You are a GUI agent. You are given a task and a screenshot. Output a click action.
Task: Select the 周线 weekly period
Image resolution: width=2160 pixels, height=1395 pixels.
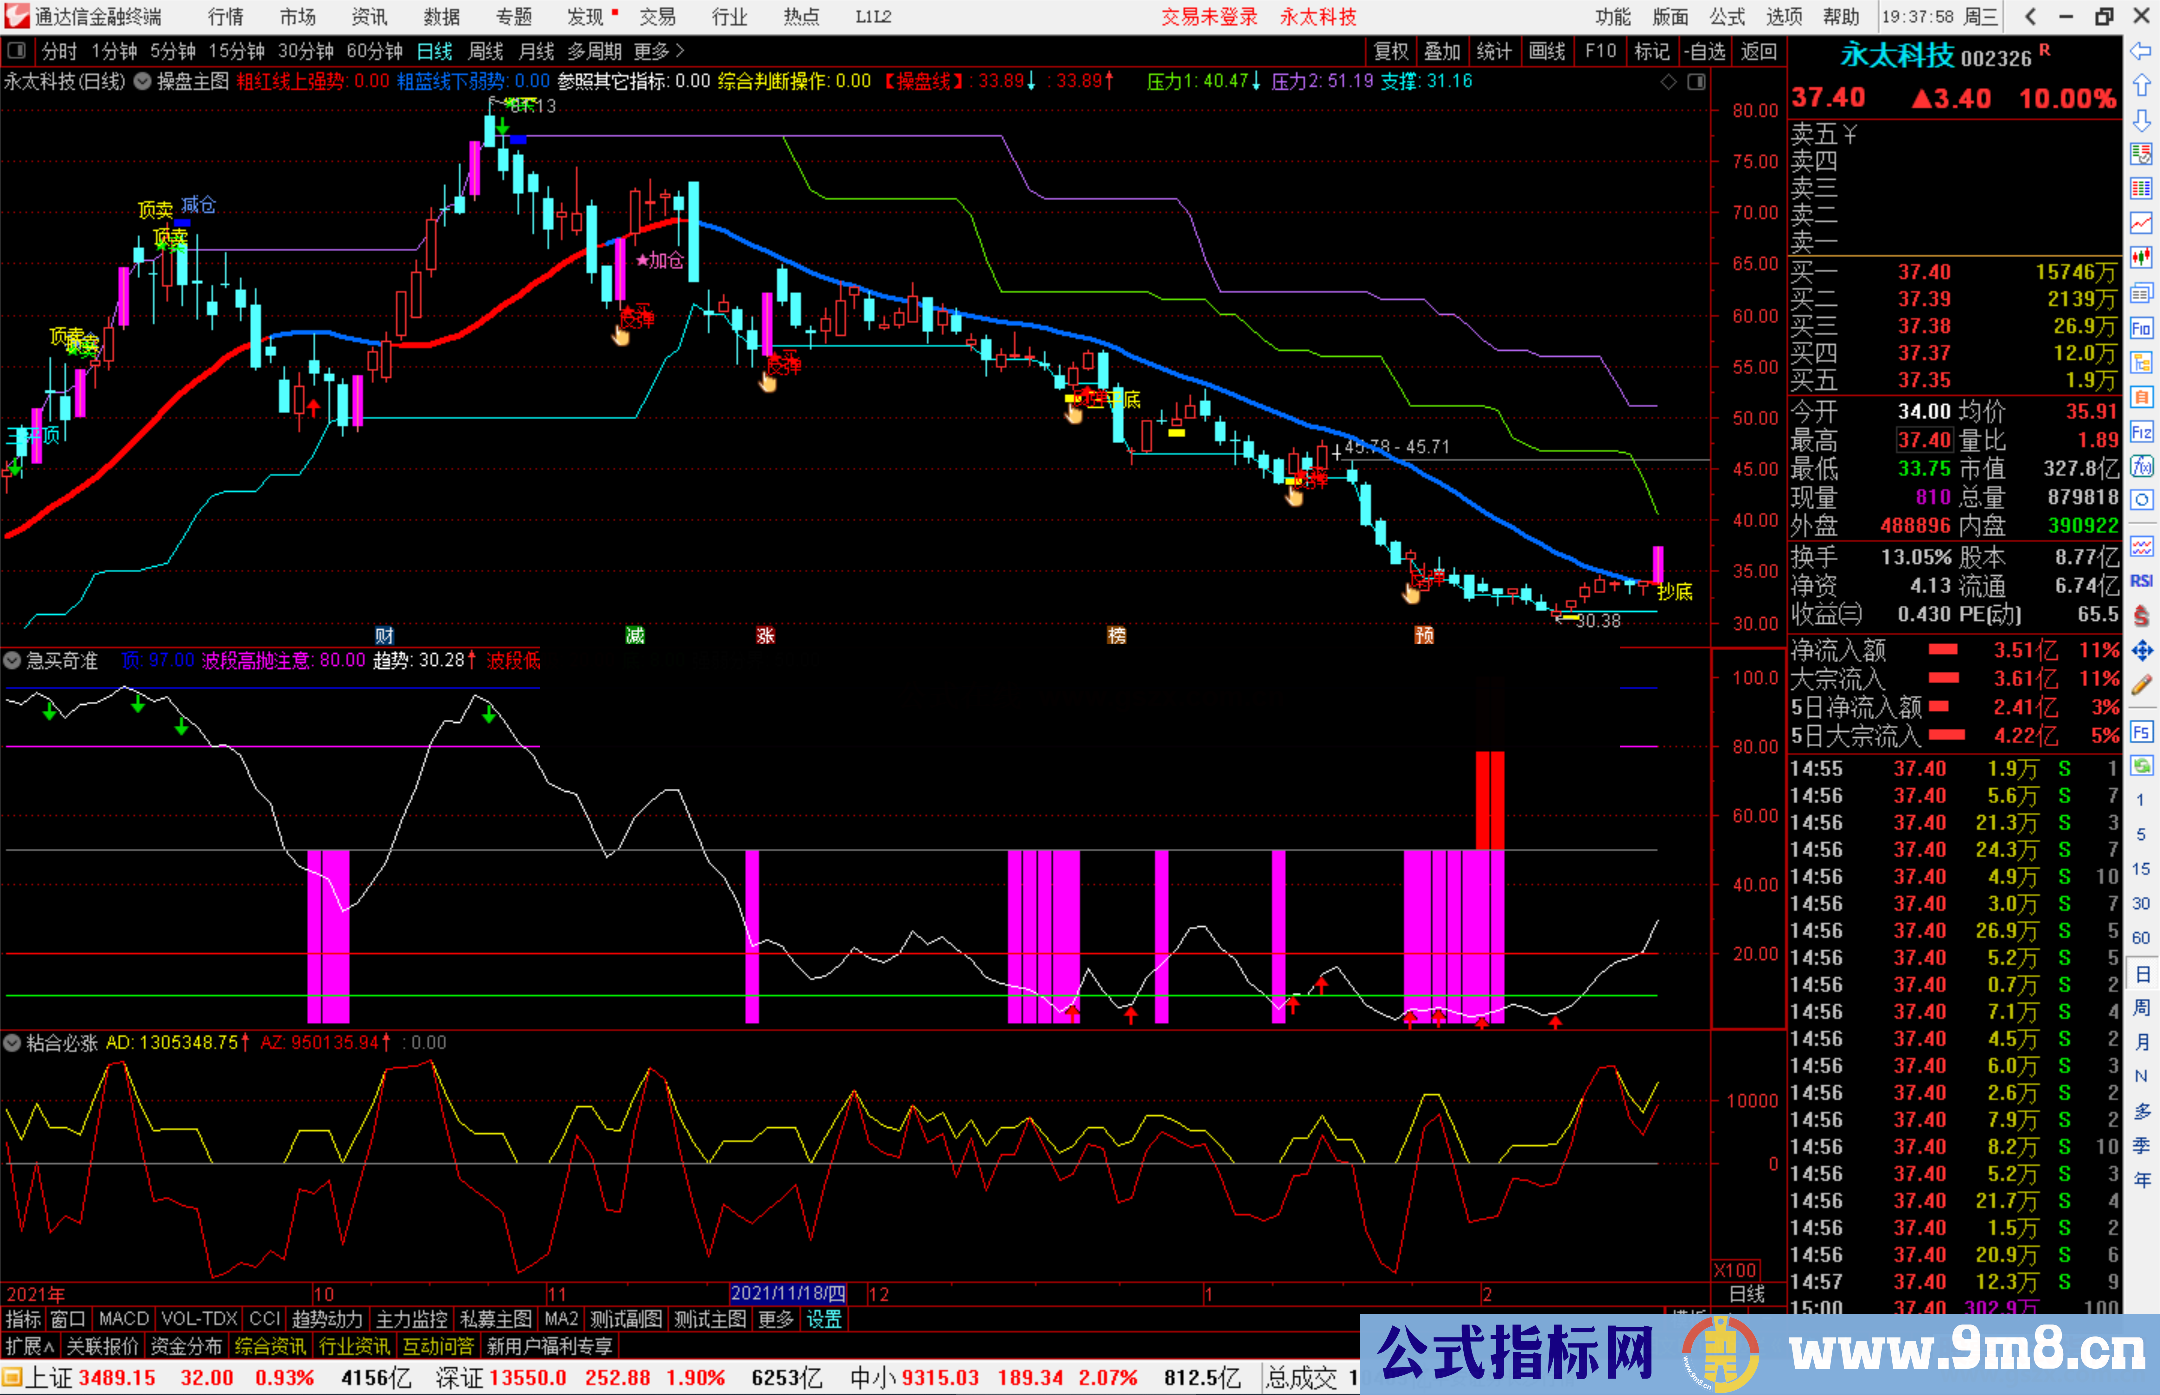click(x=486, y=51)
